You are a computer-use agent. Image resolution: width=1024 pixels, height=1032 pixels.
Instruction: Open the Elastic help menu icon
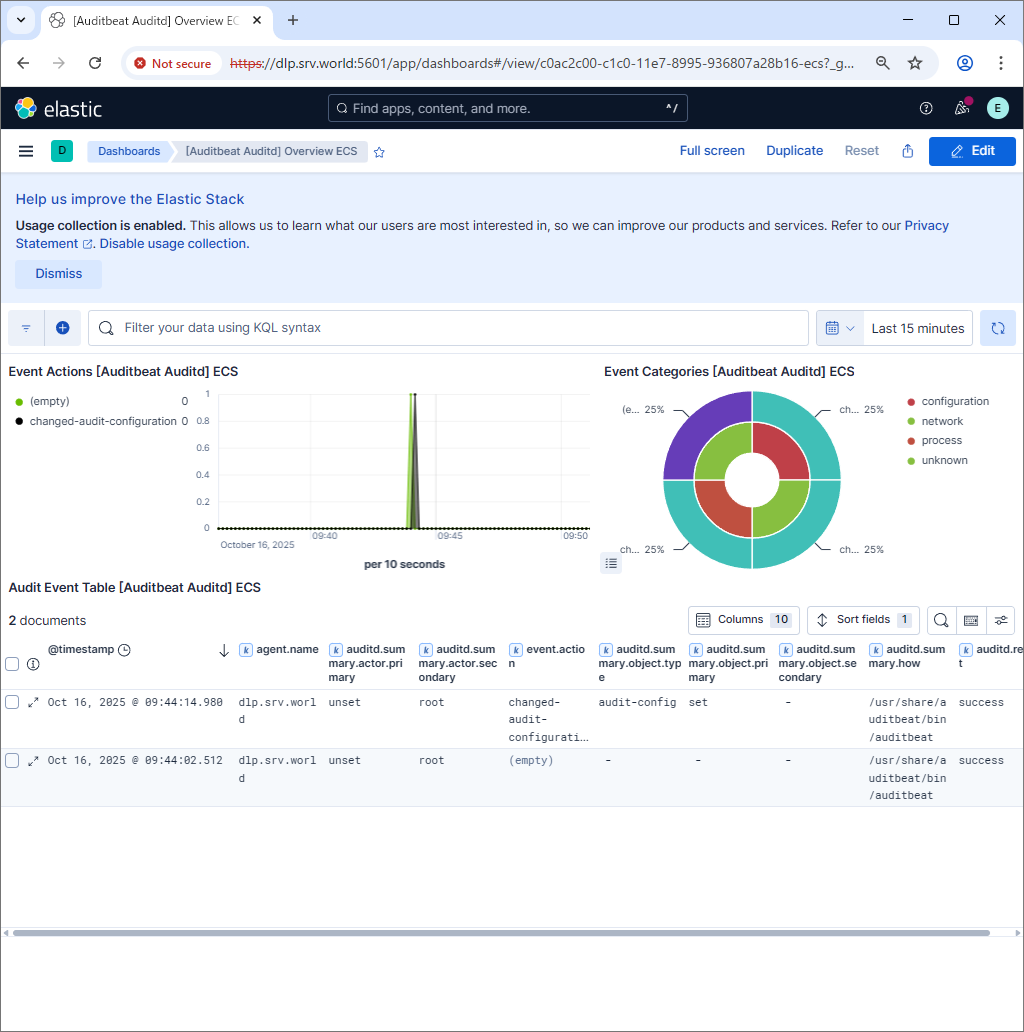tap(926, 108)
